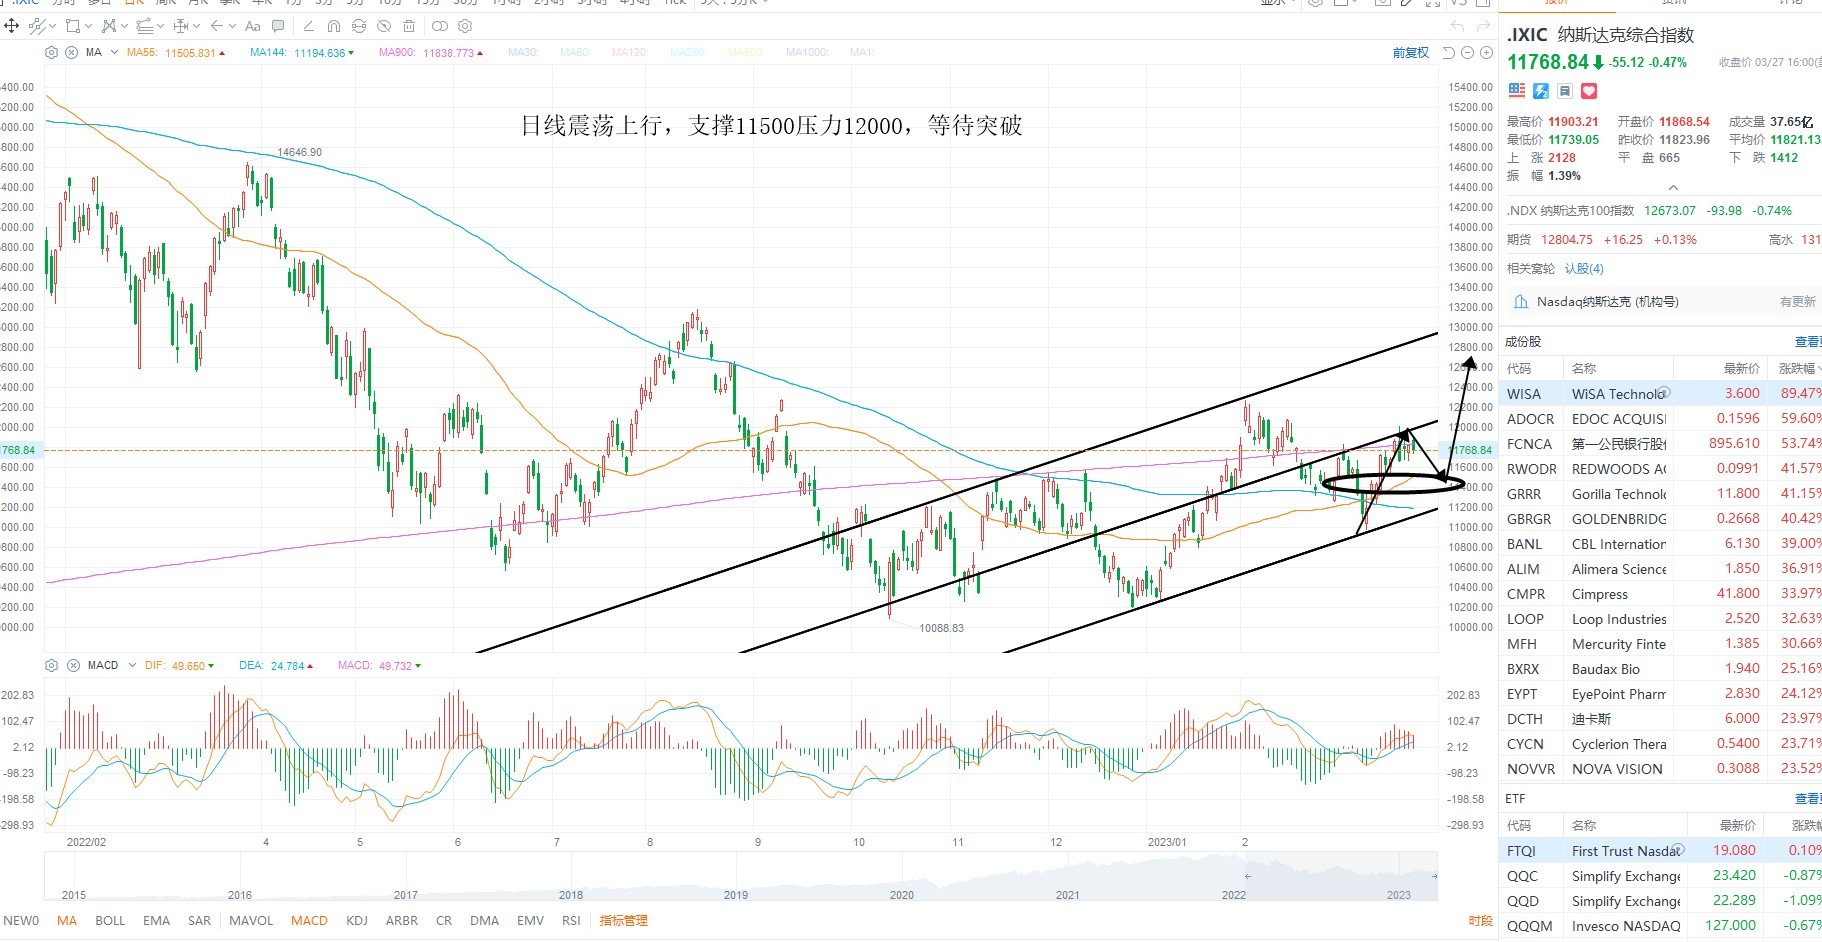Open the MA indicator settings gear
1822x942 pixels.
tap(51, 52)
